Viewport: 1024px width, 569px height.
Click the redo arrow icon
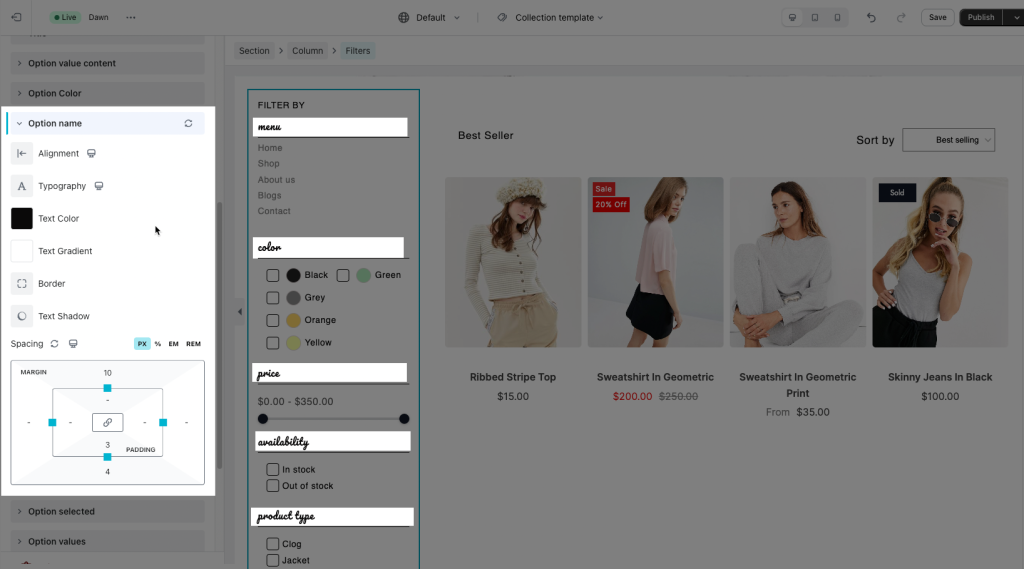pos(901,18)
